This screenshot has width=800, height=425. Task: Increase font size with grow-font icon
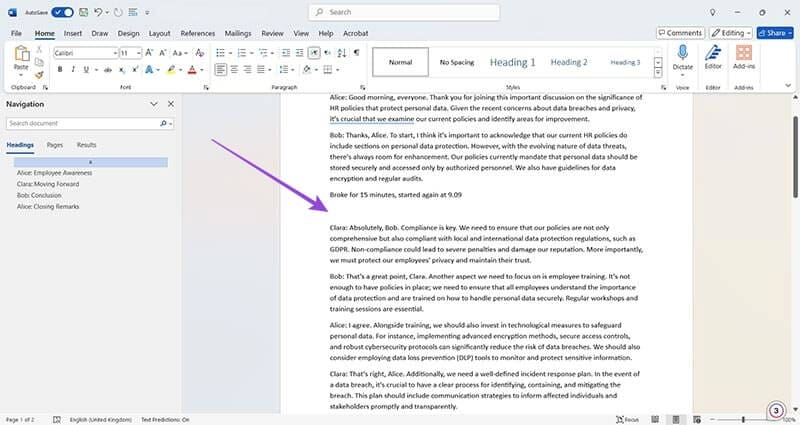click(x=149, y=53)
